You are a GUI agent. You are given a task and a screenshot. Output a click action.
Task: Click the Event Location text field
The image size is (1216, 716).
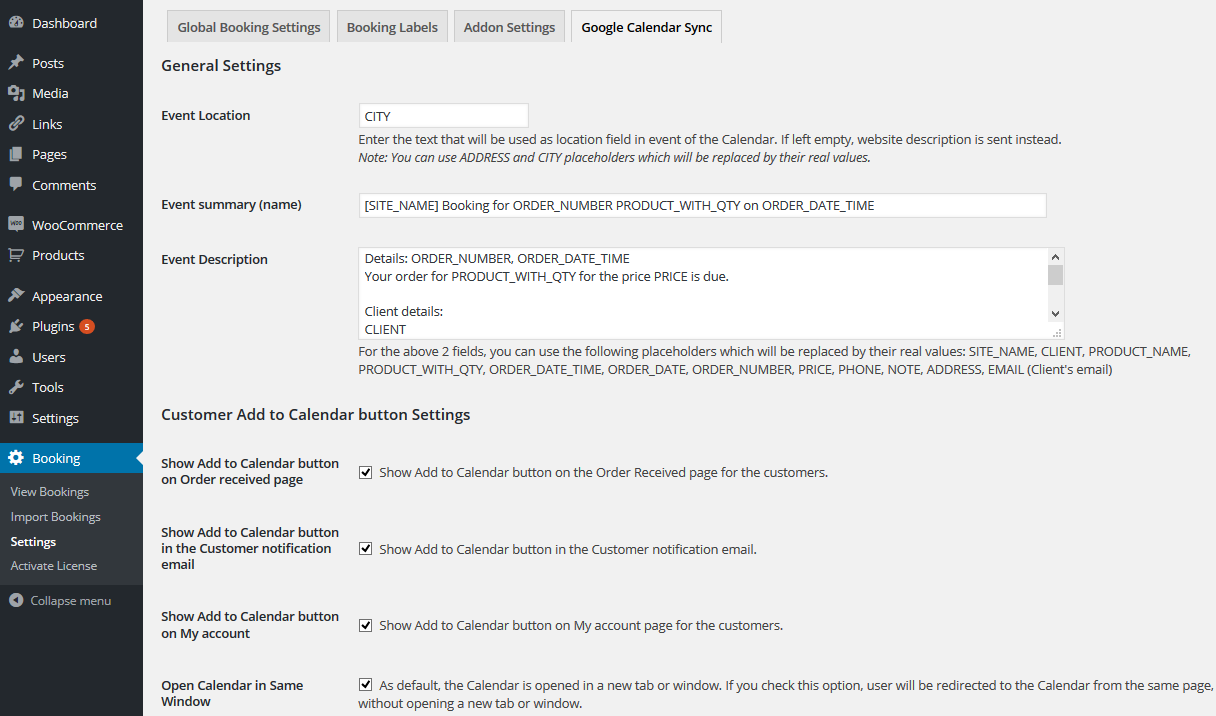click(x=443, y=116)
